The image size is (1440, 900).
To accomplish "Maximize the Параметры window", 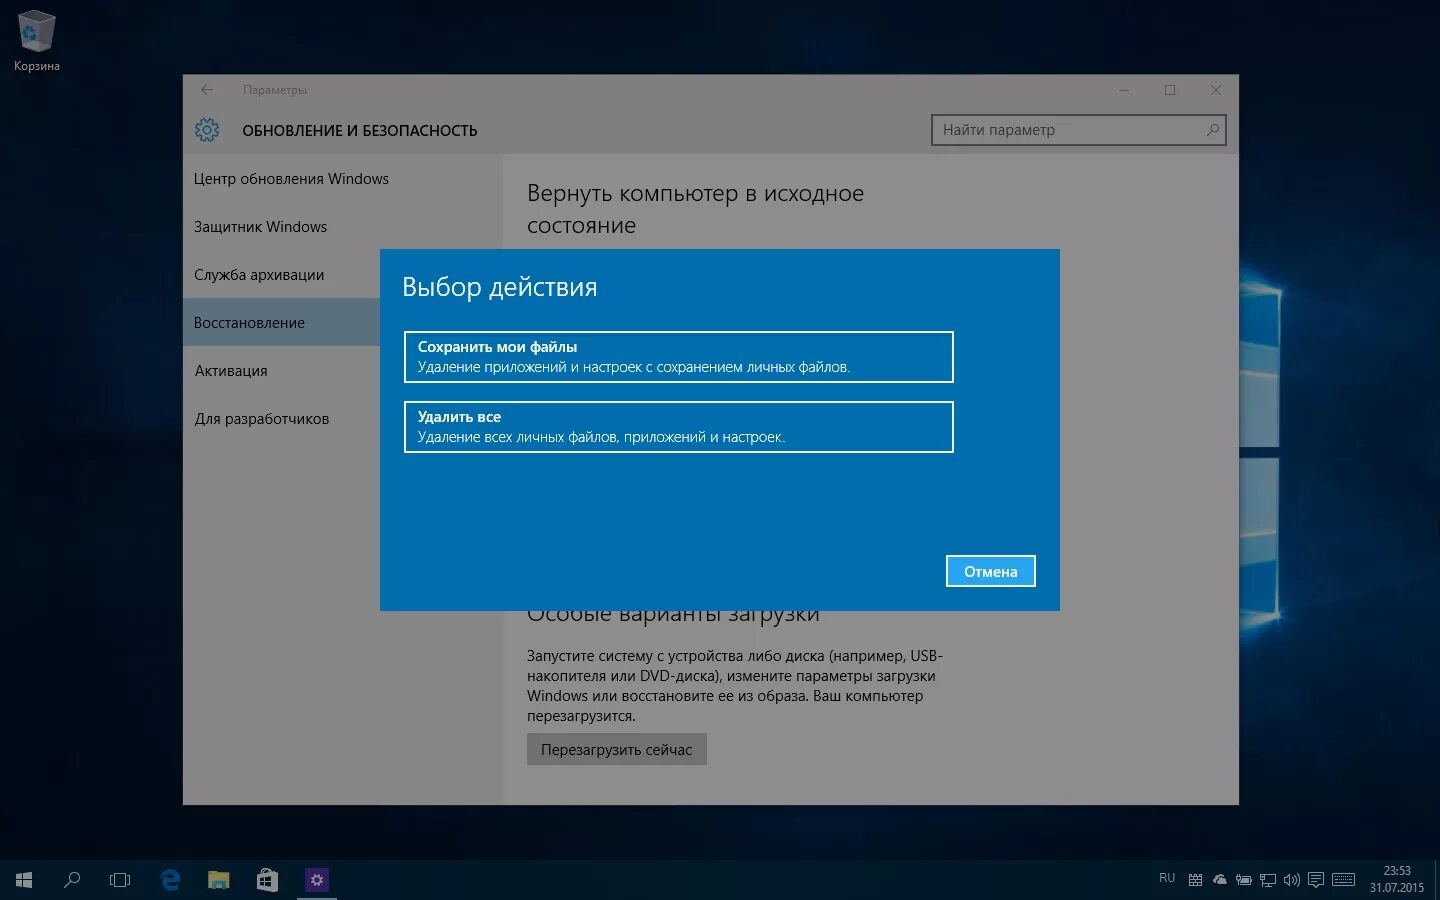I will coord(1170,90).
